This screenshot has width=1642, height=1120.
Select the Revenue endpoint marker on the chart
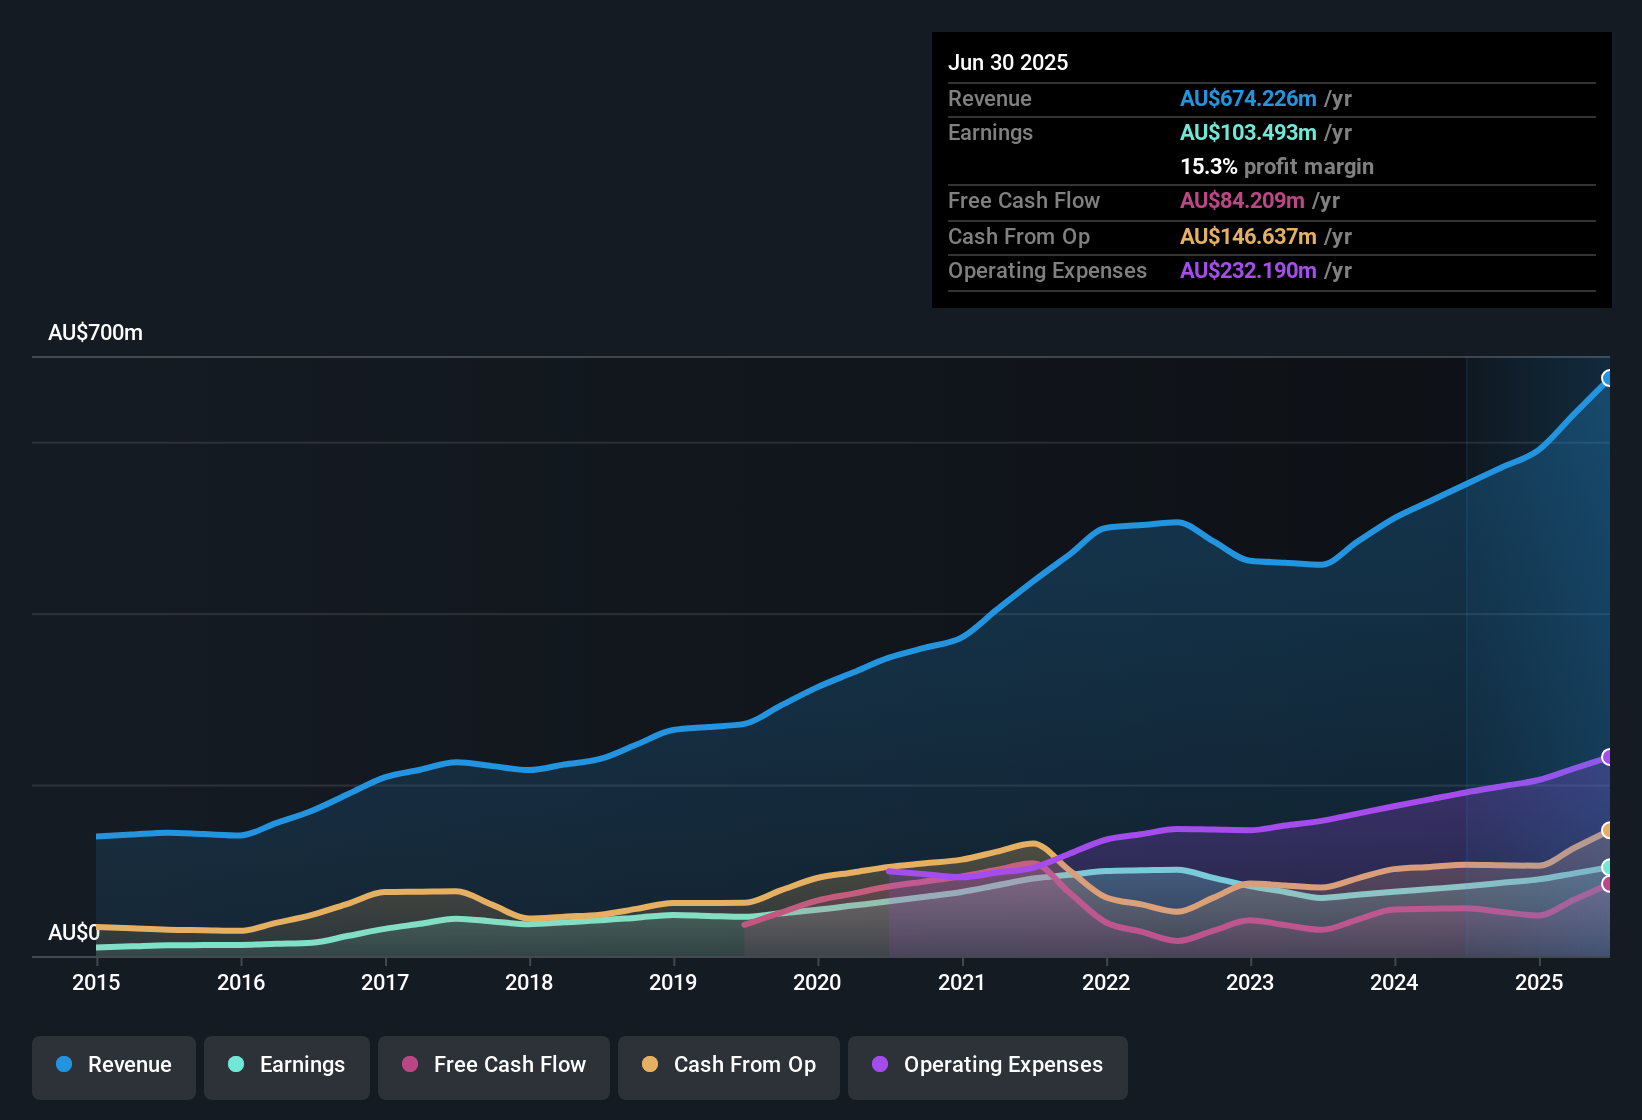pos(1608,377)
